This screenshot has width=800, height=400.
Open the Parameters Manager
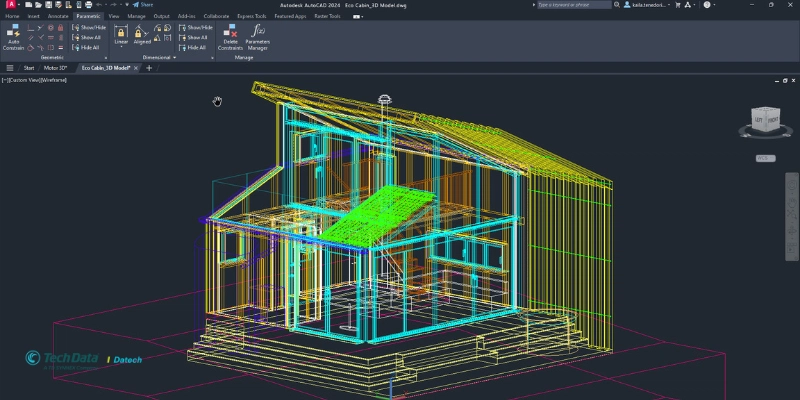pyautogui.click(x=258, y=37)
